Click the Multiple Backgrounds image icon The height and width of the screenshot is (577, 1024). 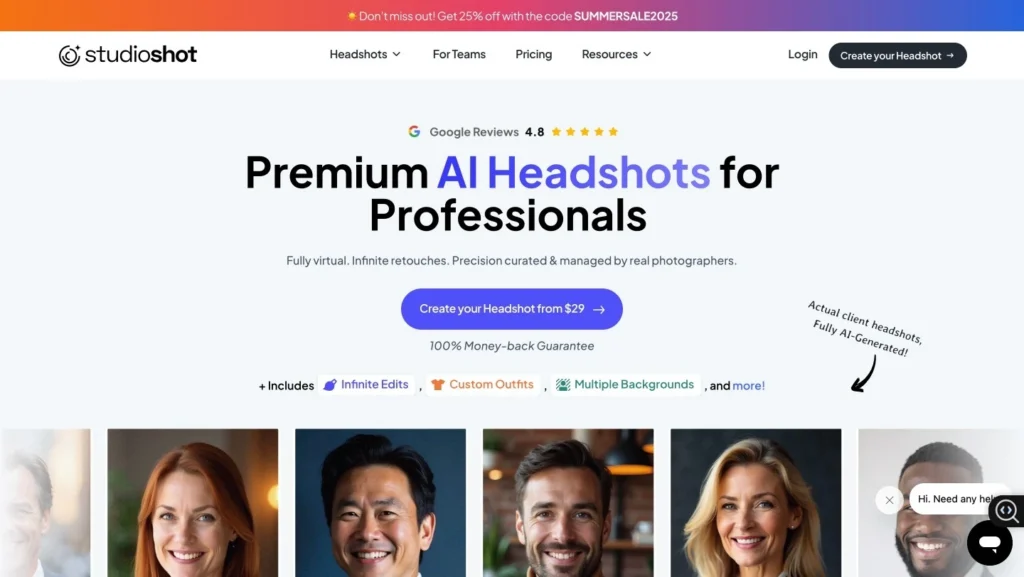pyautogui.click(x=562, y=385)
